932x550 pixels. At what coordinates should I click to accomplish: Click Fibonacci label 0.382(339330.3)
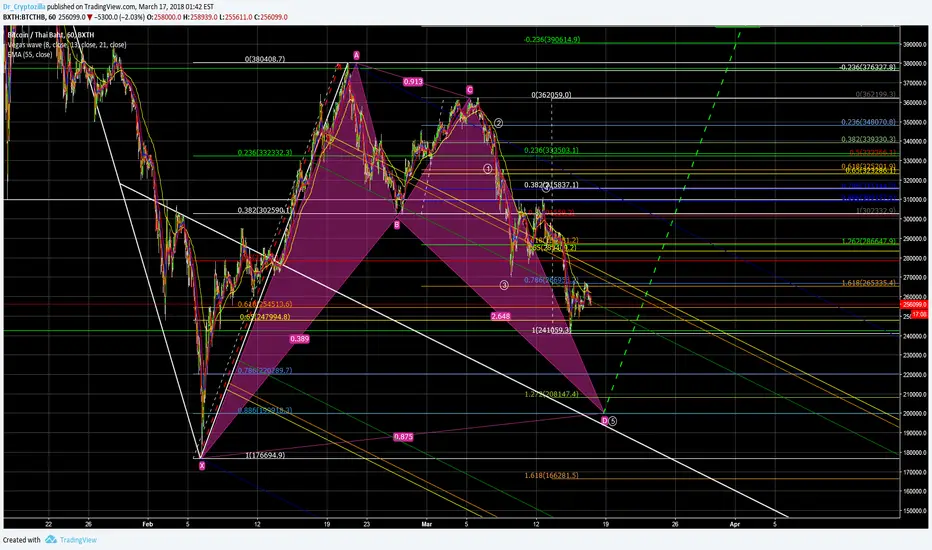868,140
